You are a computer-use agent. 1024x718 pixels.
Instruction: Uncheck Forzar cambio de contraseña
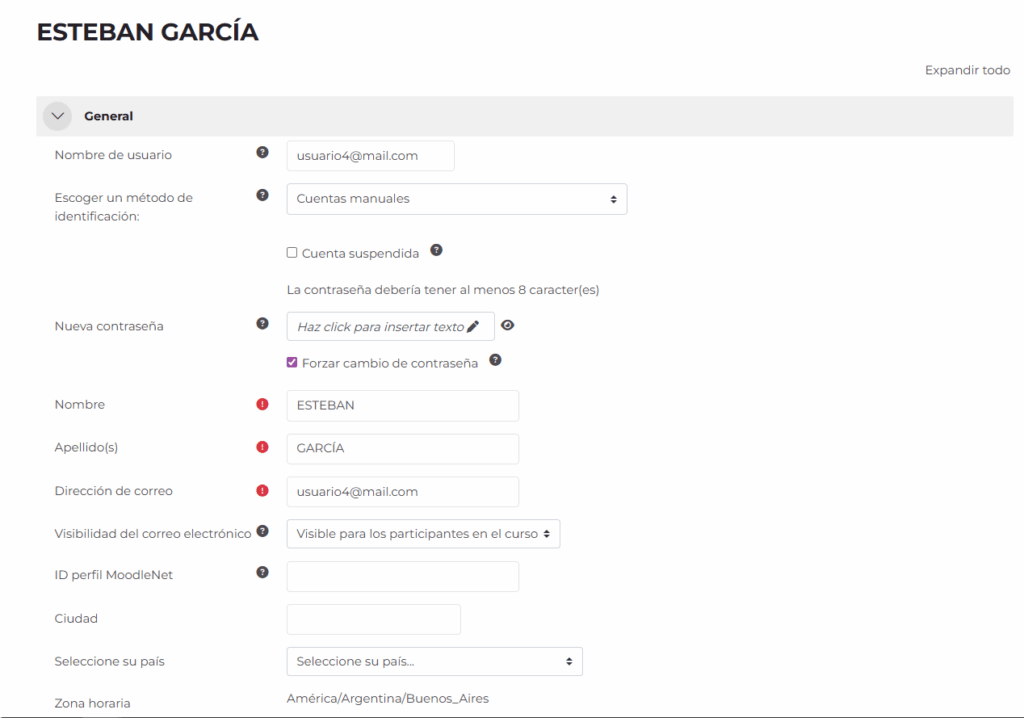tap(292, 363)
